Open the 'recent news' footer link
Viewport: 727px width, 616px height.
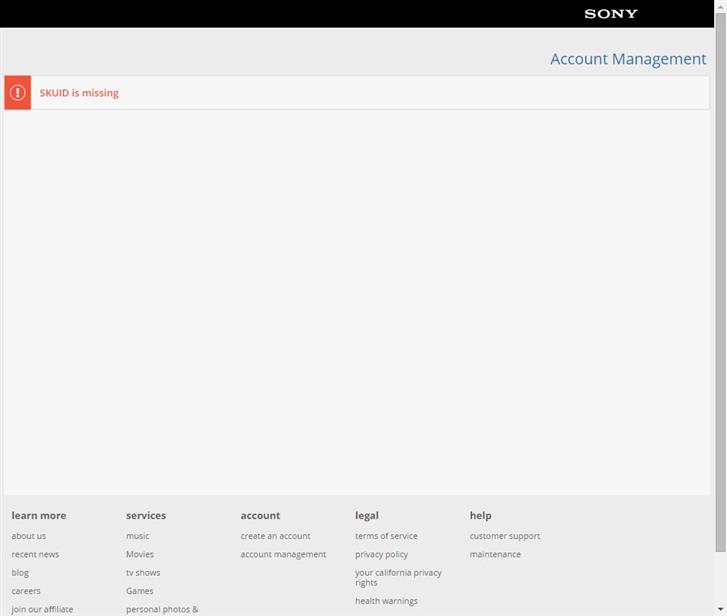35,554
